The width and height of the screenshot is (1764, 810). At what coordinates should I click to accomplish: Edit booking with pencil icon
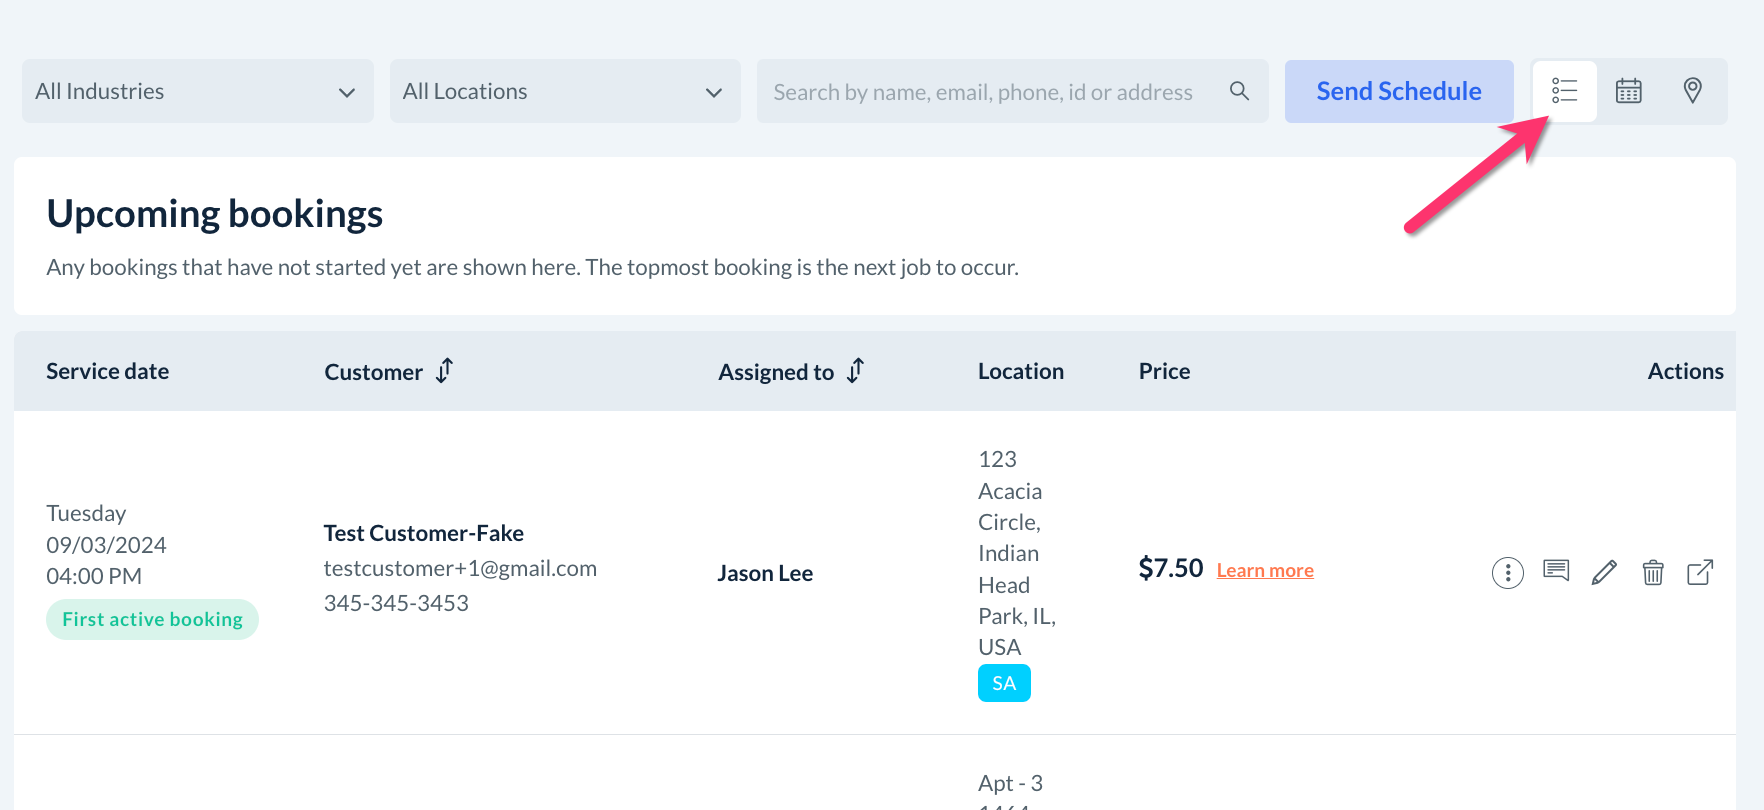pos(1604,572)
